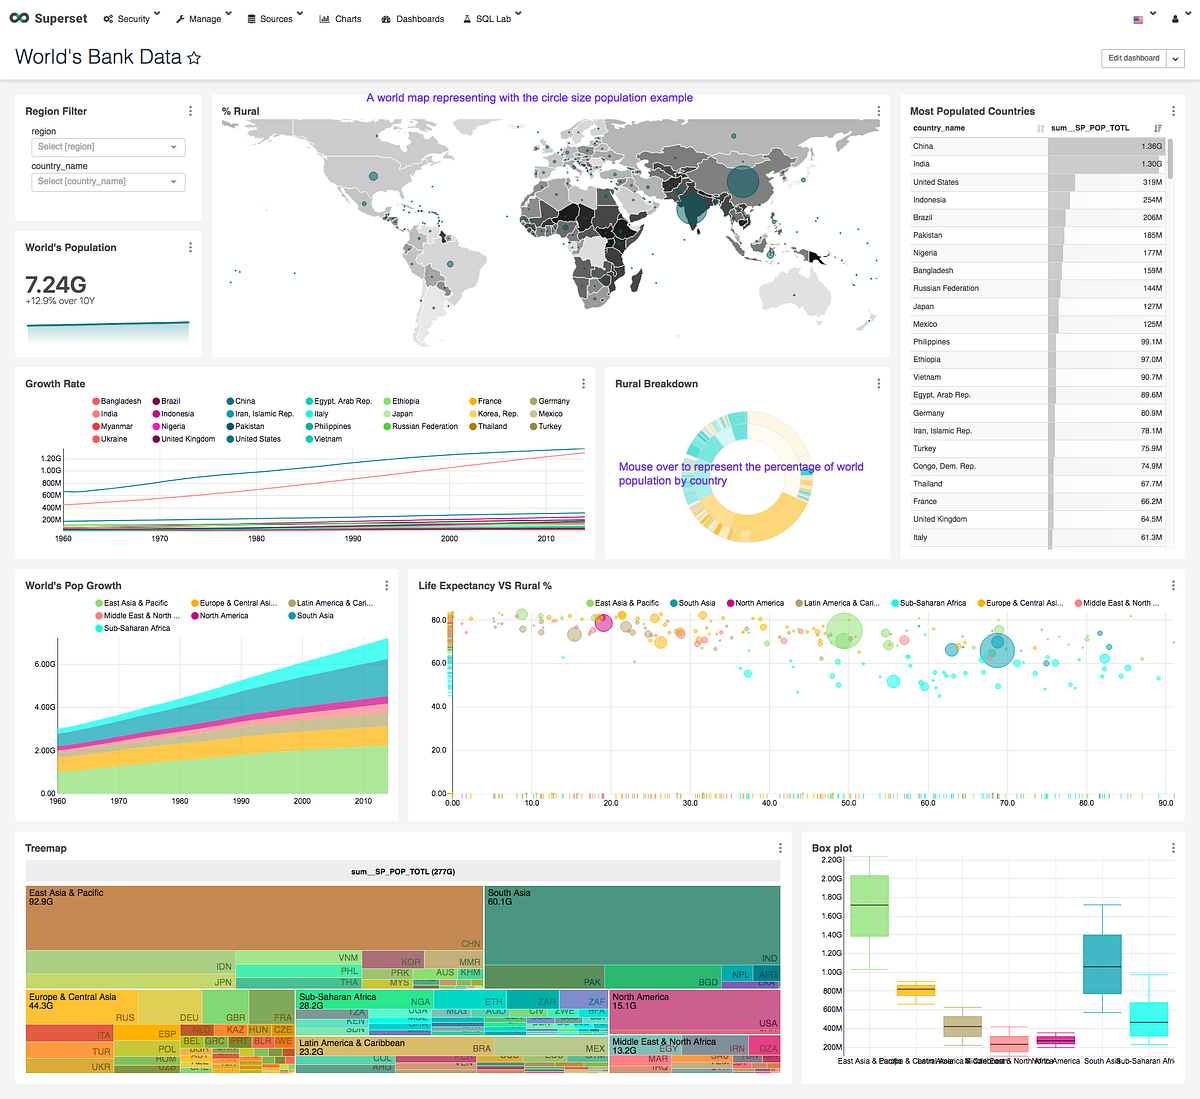Open options menu on Most Populated Countries

(x=1172, y=111)
